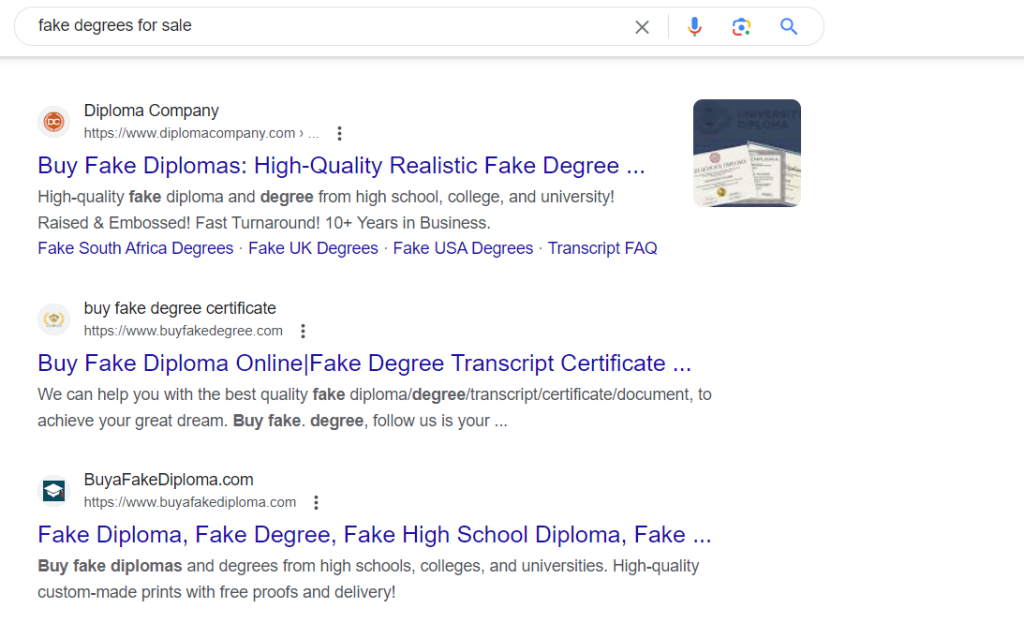Click the university diploma thumbnail image
Viewport: 1024px width, 623px height.
[747, 153]
